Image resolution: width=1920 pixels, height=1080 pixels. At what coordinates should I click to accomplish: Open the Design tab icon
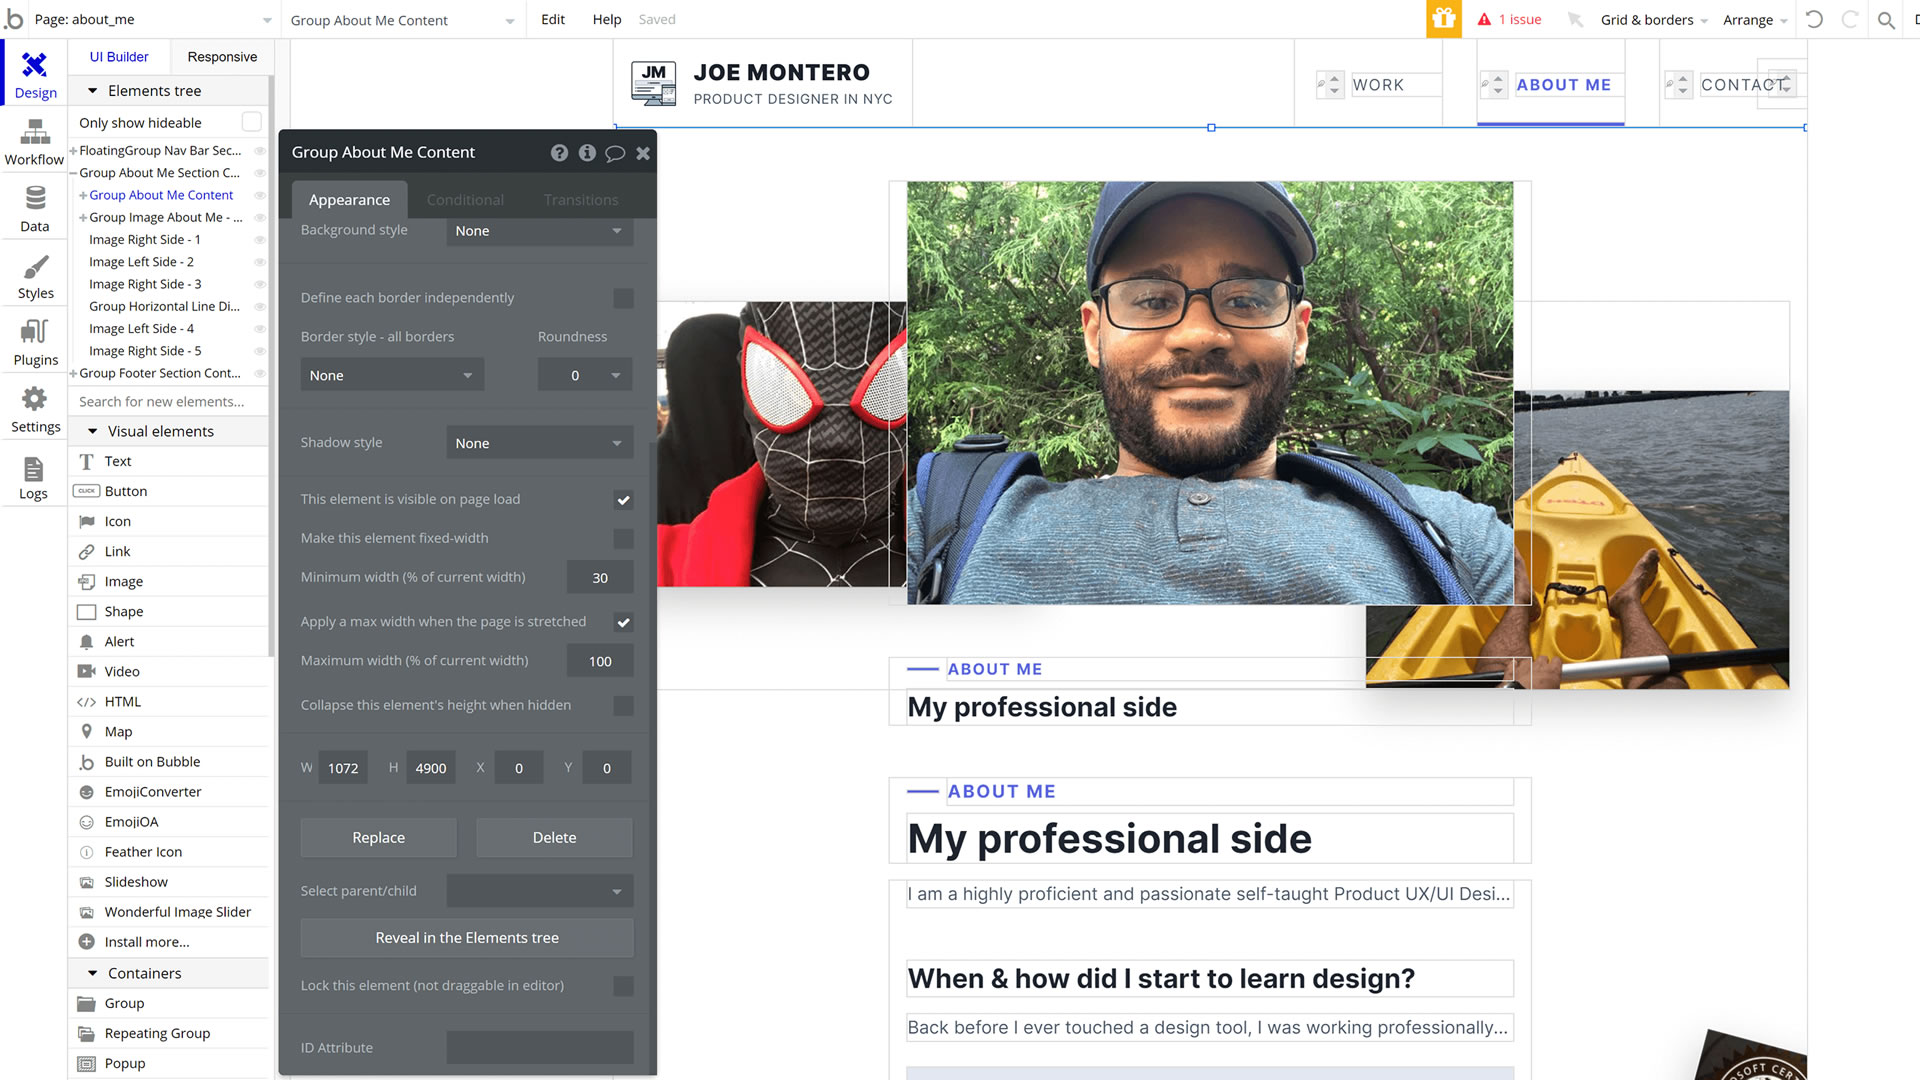coord(35,65)
